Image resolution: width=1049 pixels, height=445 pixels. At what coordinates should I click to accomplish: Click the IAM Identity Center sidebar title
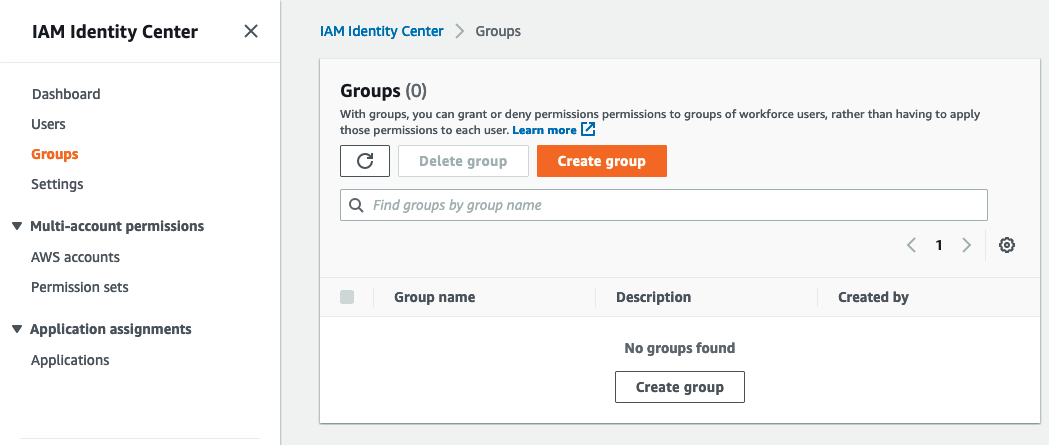[x=115, y=31]
